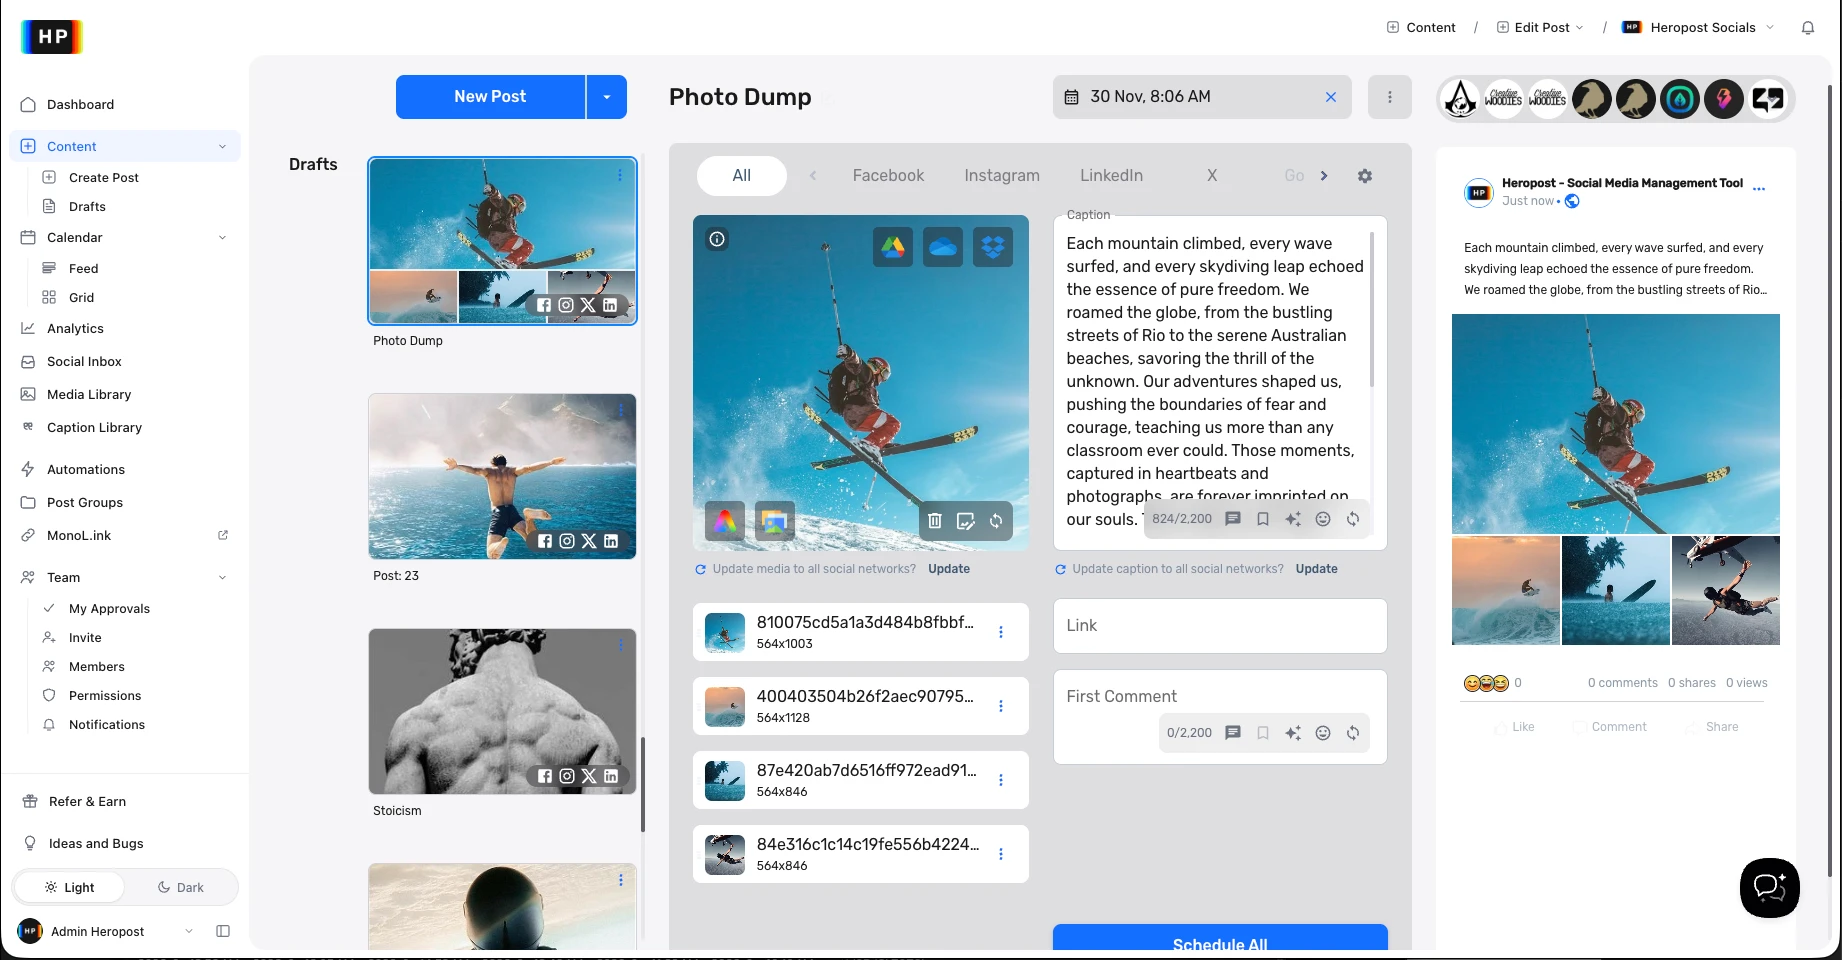
Task: Collapse the Calendar sidebar section
Action: pos(222,238)
